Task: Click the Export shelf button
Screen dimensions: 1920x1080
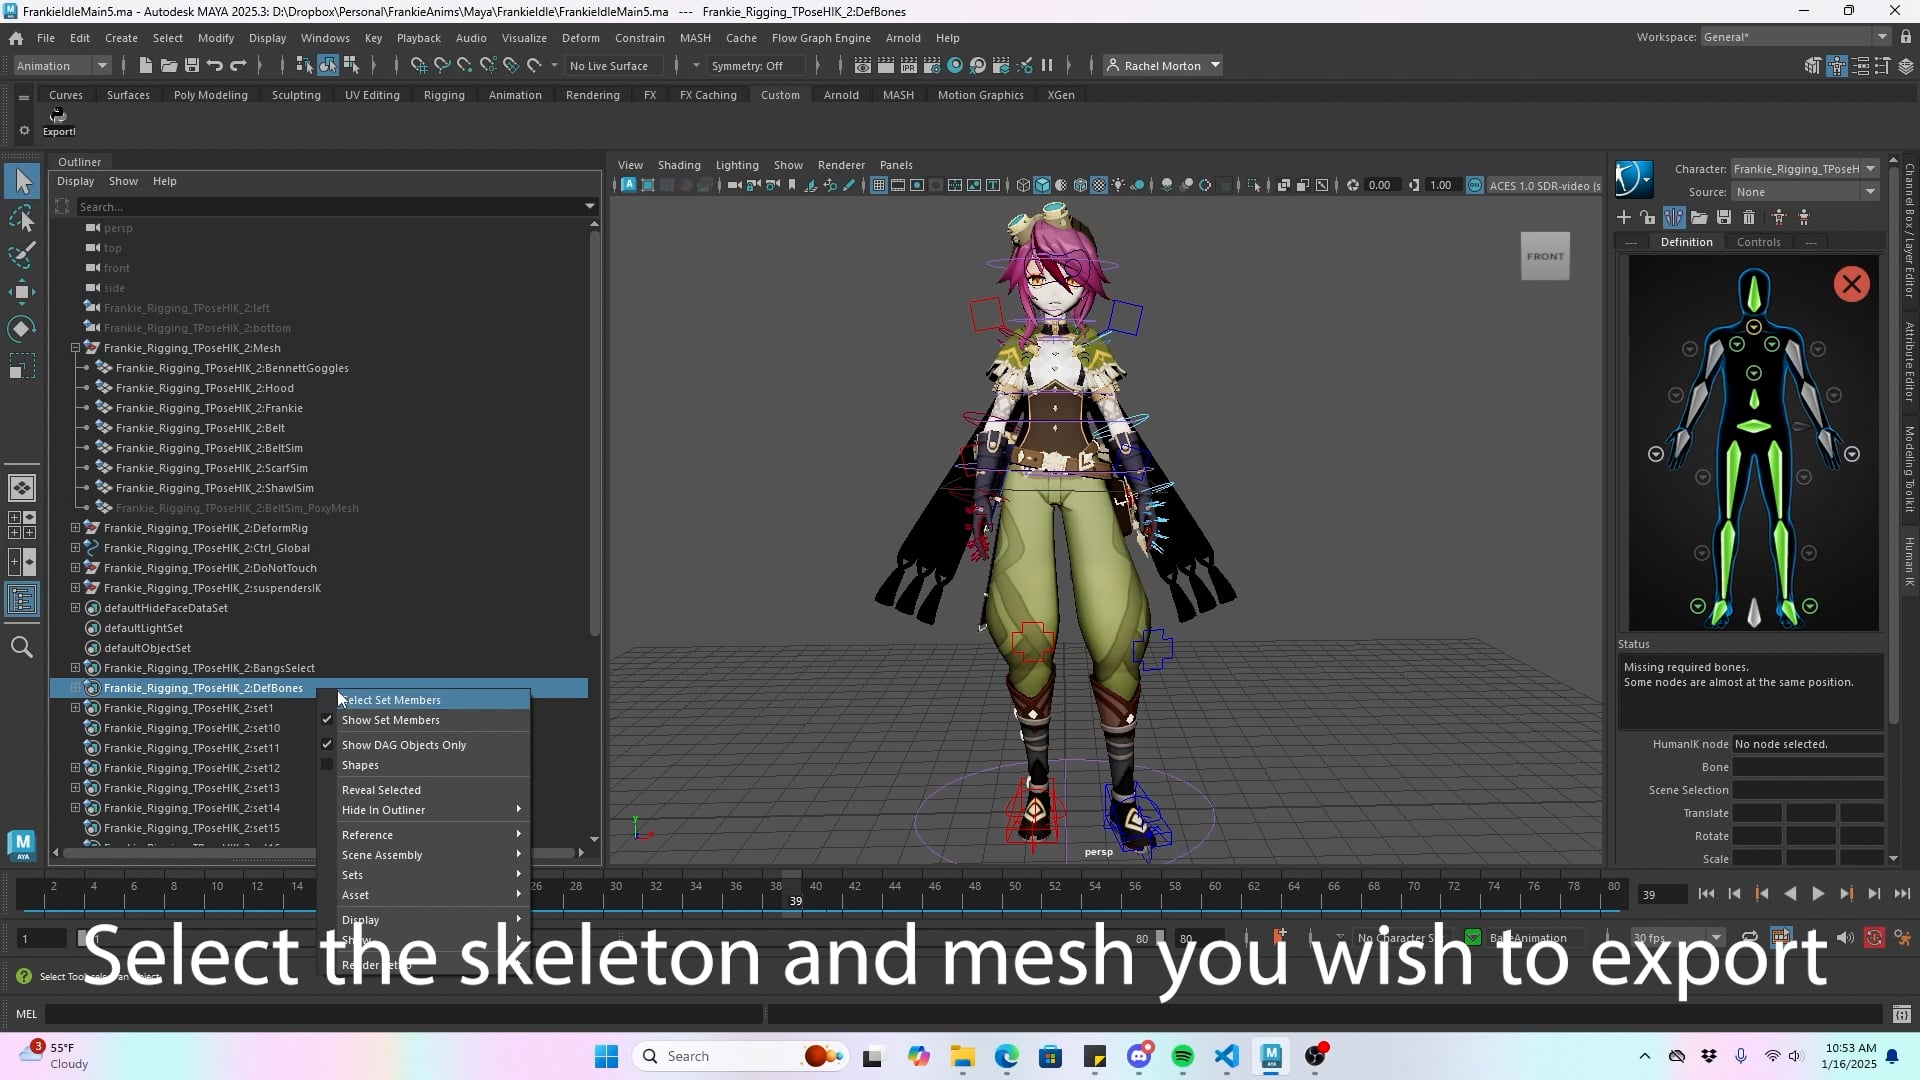Action: [58, 121]
